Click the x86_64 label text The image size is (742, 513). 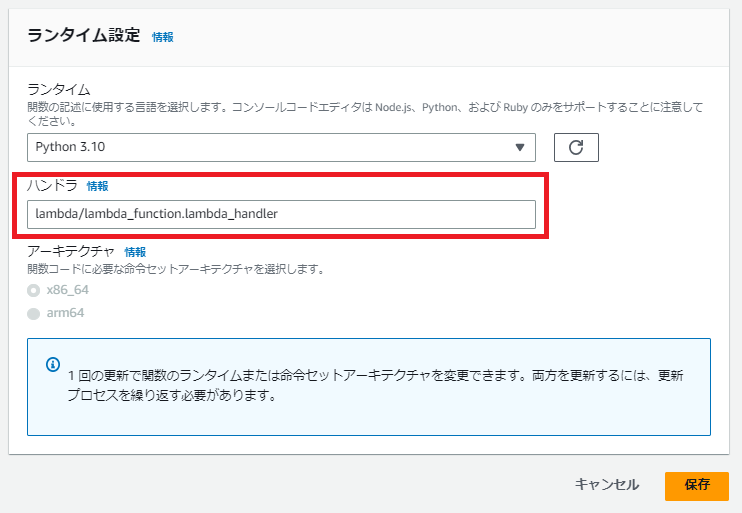[x=68, y=290]
